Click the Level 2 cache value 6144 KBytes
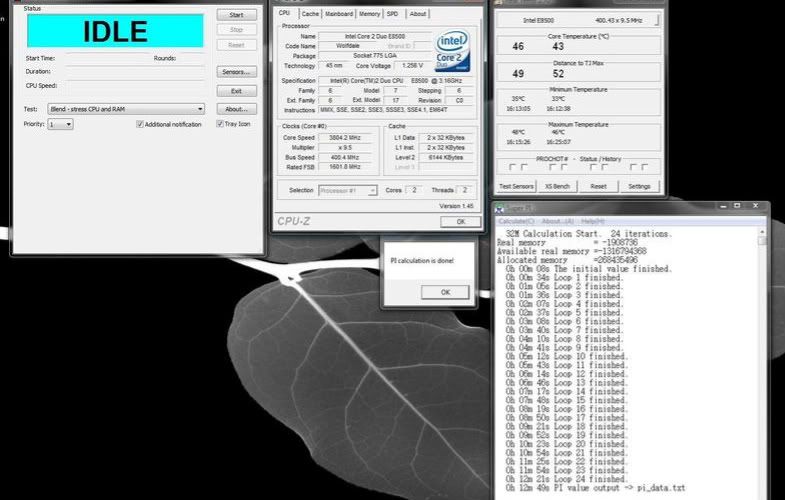 click(x=446, y=157)
